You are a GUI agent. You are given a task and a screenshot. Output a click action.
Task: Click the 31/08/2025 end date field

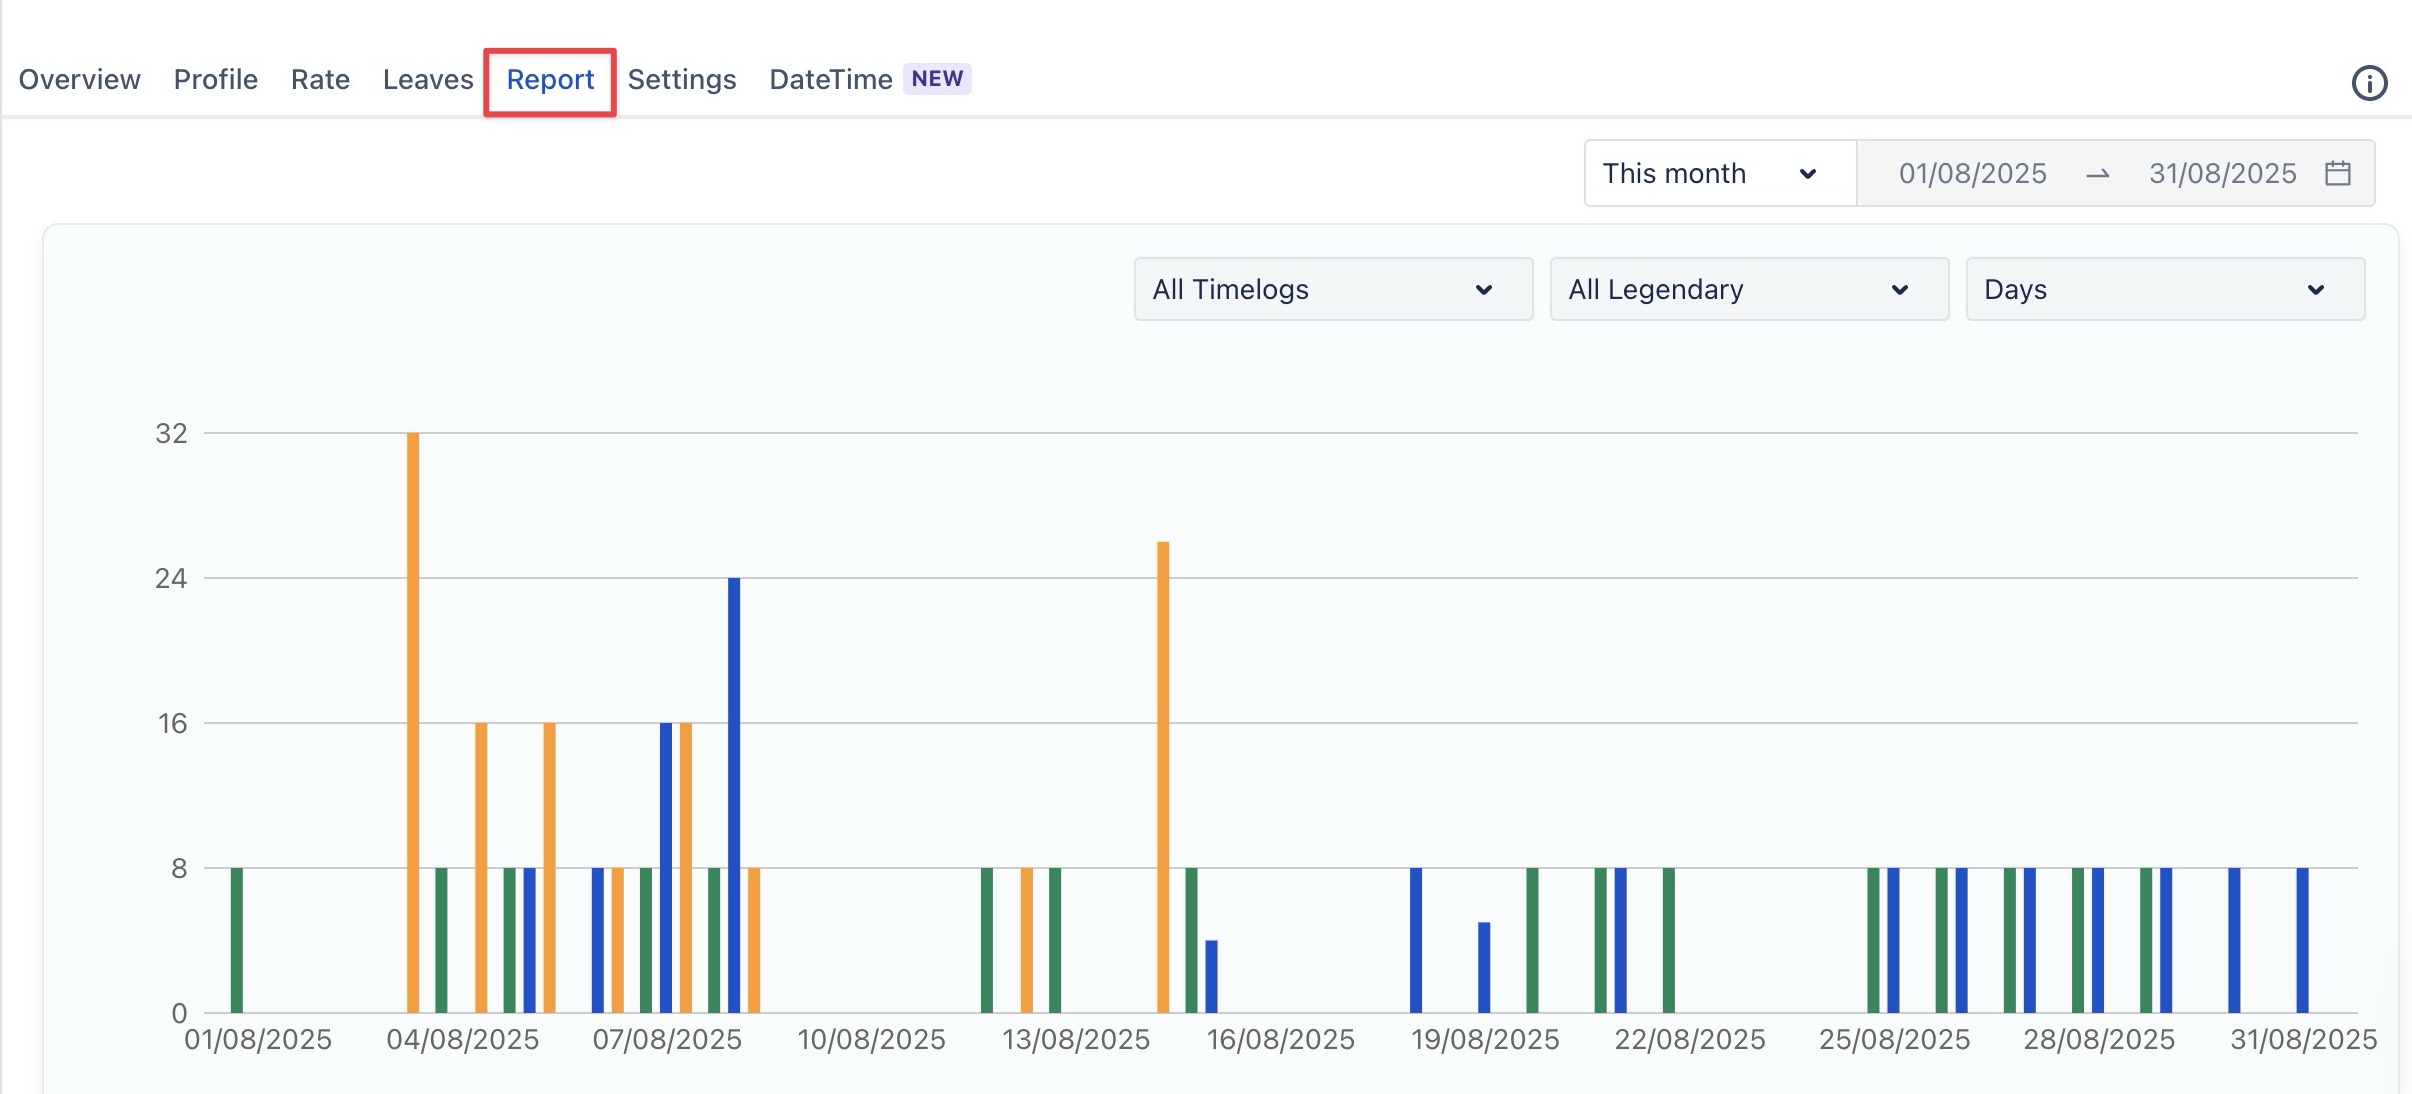2222,173
